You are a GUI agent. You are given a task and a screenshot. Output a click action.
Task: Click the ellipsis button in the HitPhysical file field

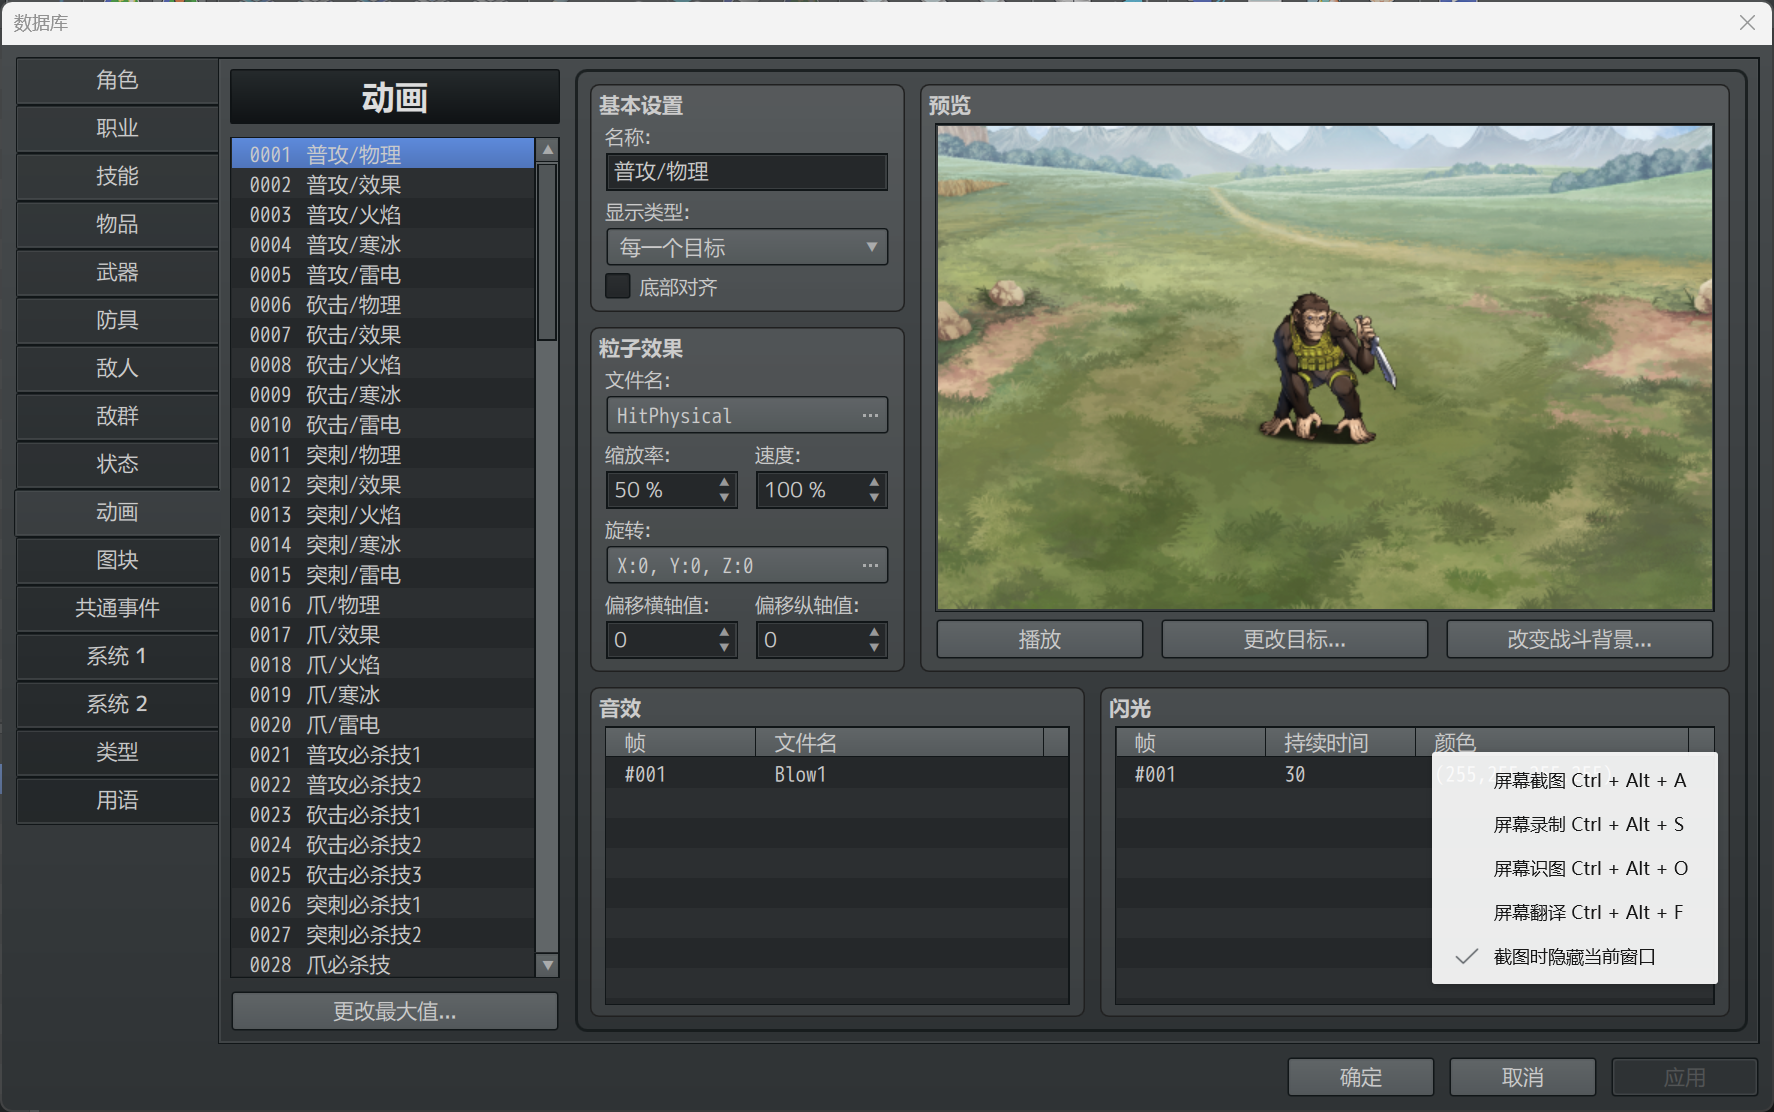click(x=870, y=416)
